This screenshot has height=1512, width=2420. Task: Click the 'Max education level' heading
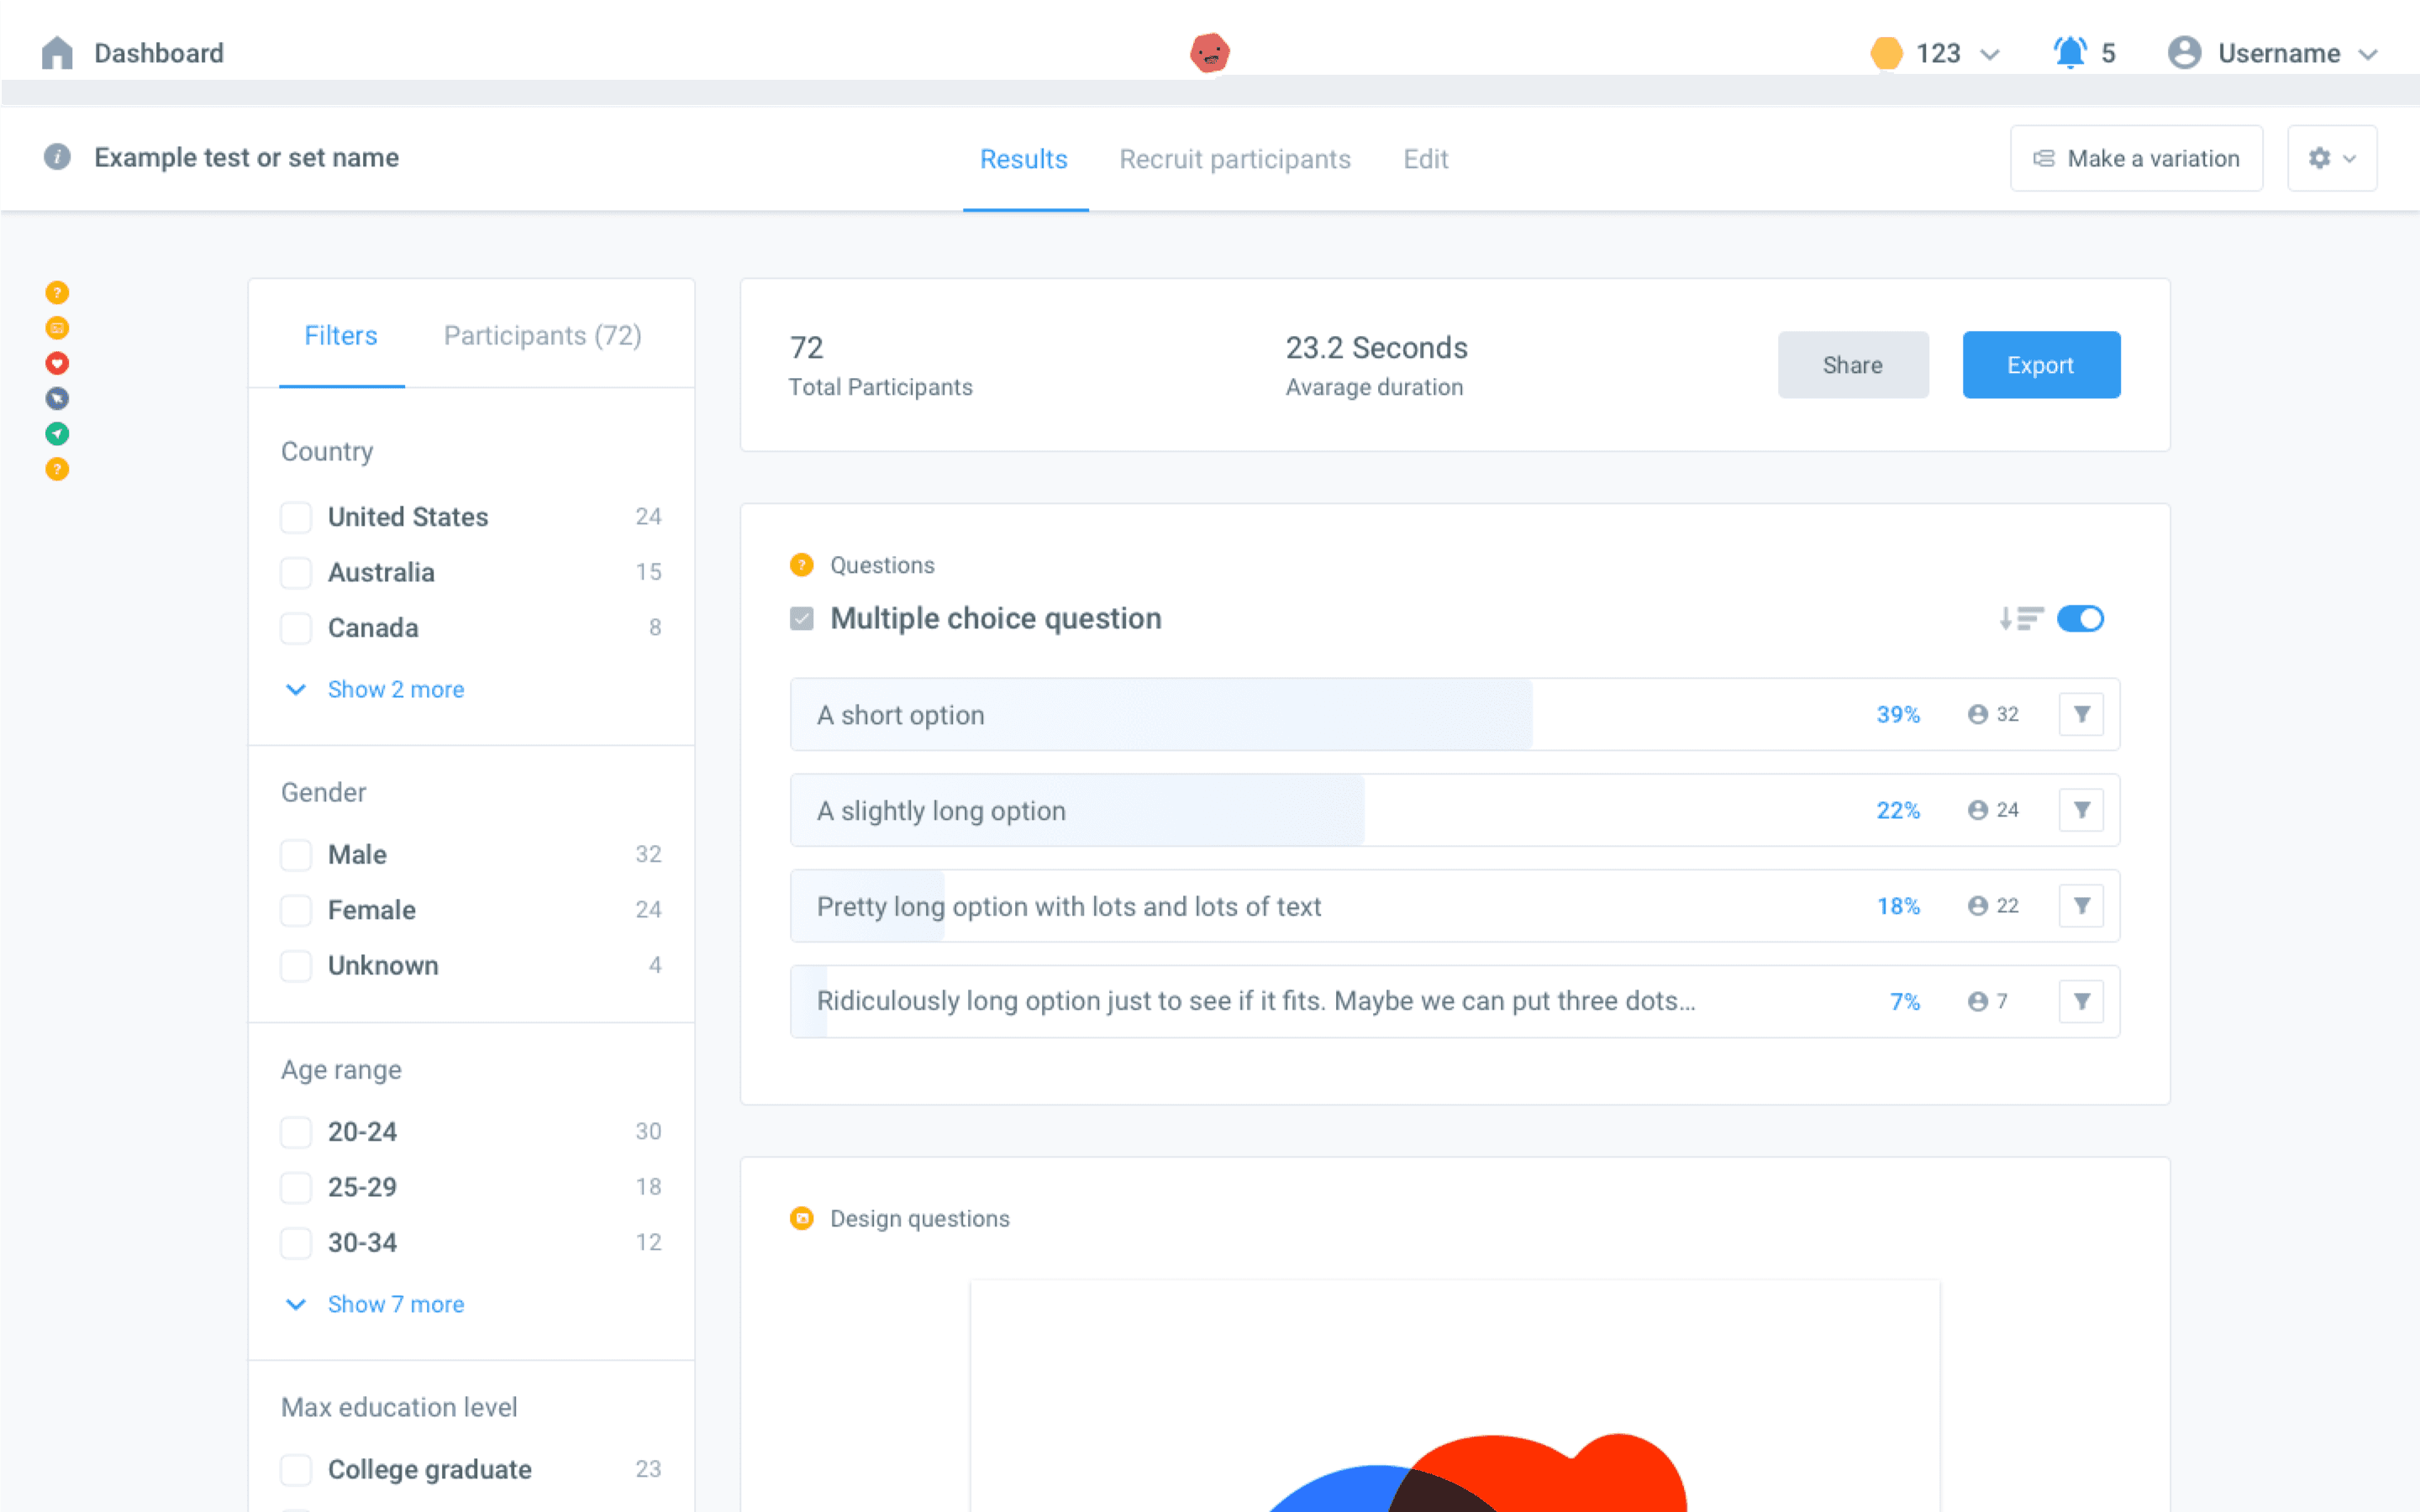point(399,1407)
